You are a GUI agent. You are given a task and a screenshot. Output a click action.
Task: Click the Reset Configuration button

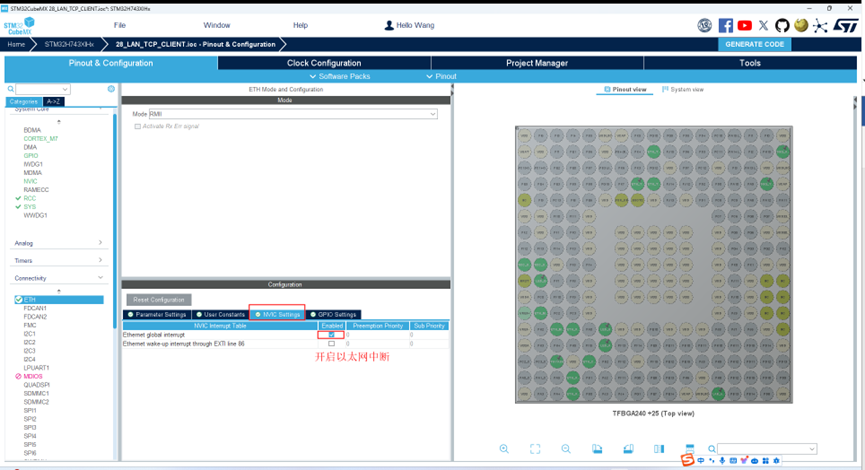[x=159, y=300]
